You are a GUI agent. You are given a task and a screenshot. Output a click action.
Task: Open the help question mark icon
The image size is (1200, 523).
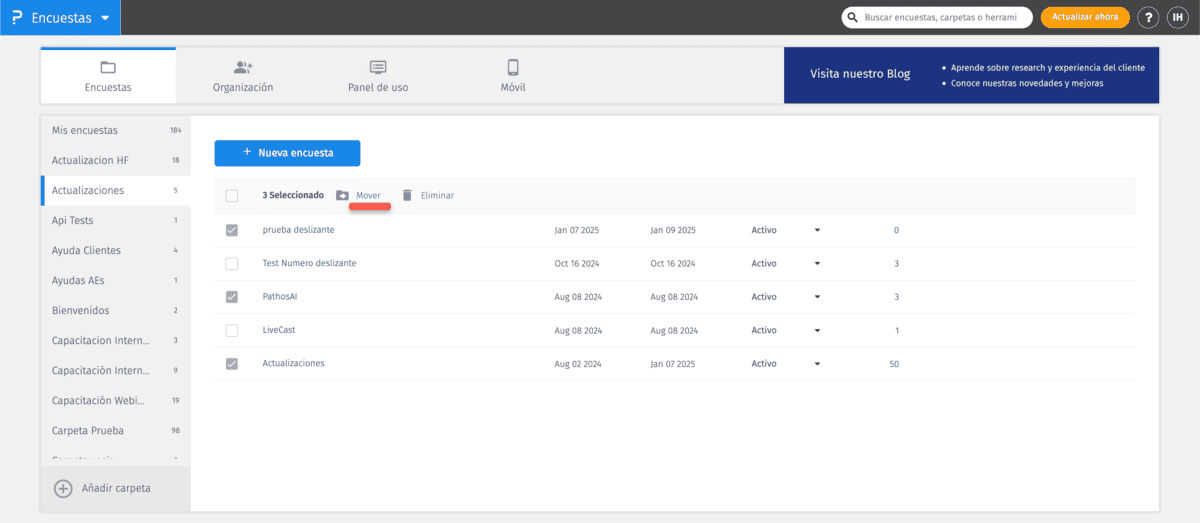(x=1148, y=18)
